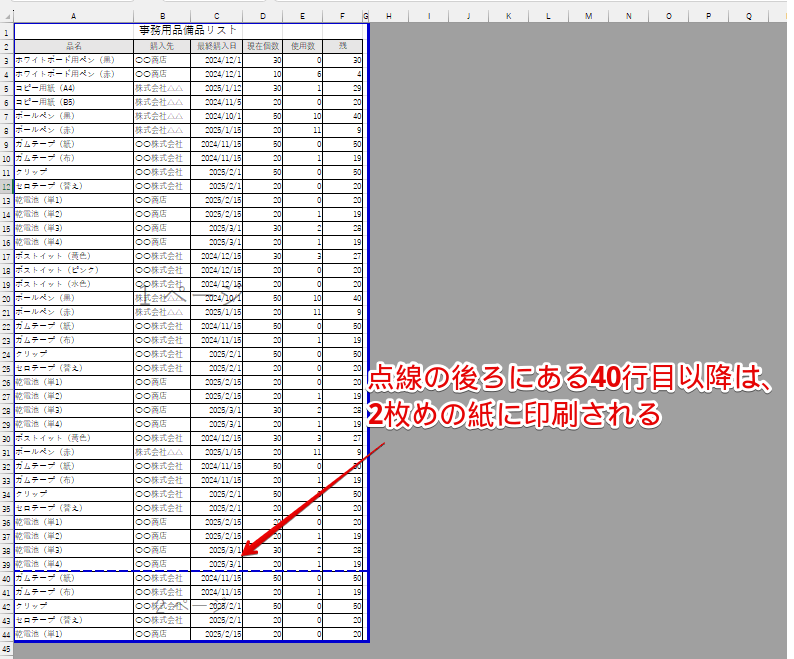This screenshot has width=794, height=659.
Task: Click date 2025/3/1 in row 15
Action: (x=217, y=228)
